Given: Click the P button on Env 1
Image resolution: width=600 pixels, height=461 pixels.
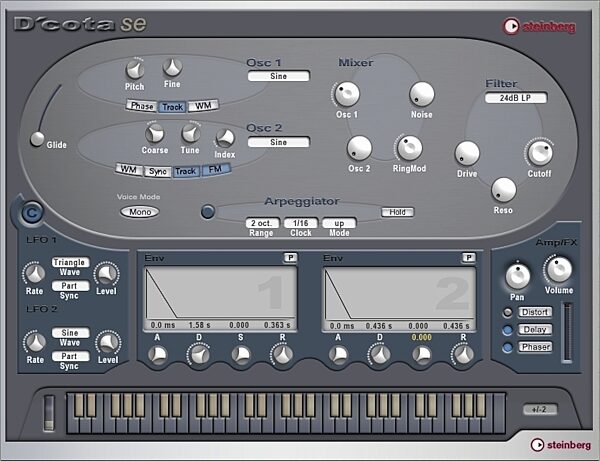Looking at the screenshot, I should (x=290, y=258).
